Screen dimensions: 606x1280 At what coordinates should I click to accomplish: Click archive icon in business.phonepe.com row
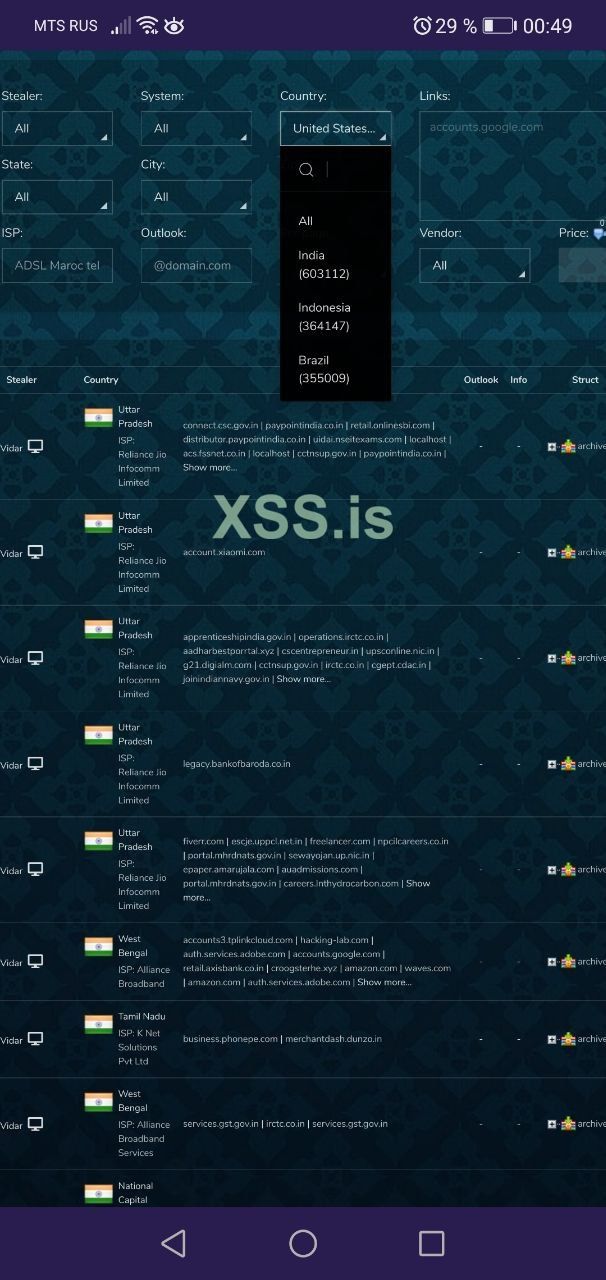coord(568,1039)
